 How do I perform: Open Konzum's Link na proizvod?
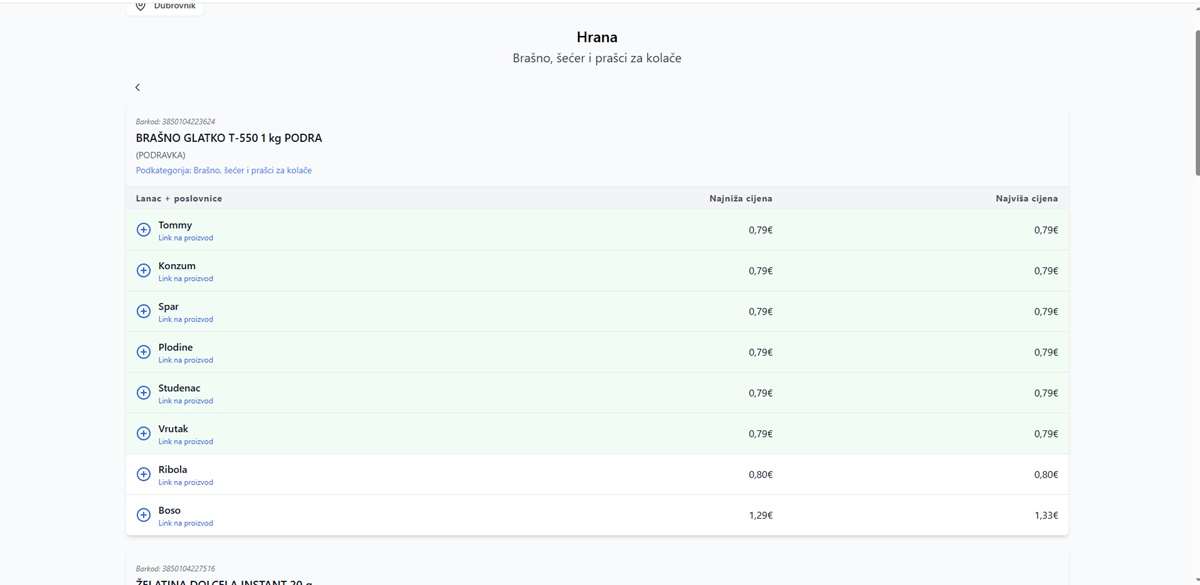[185, 279]
